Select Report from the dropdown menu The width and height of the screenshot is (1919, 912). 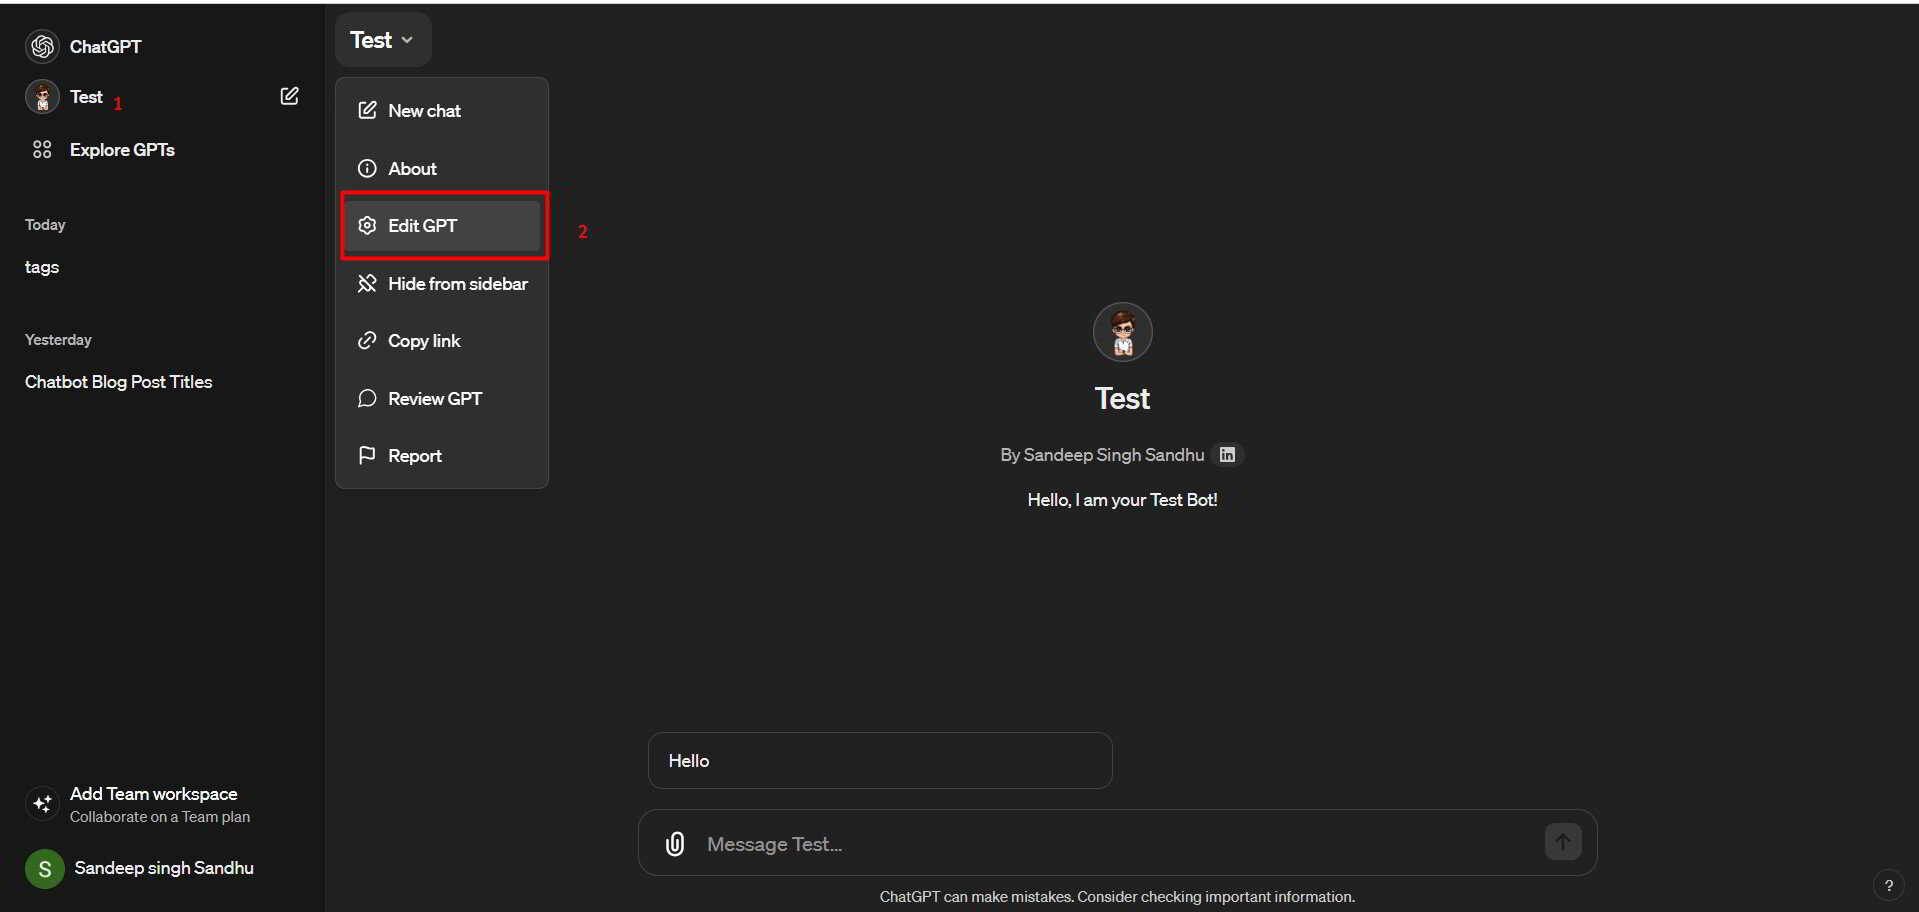[415, 455]
